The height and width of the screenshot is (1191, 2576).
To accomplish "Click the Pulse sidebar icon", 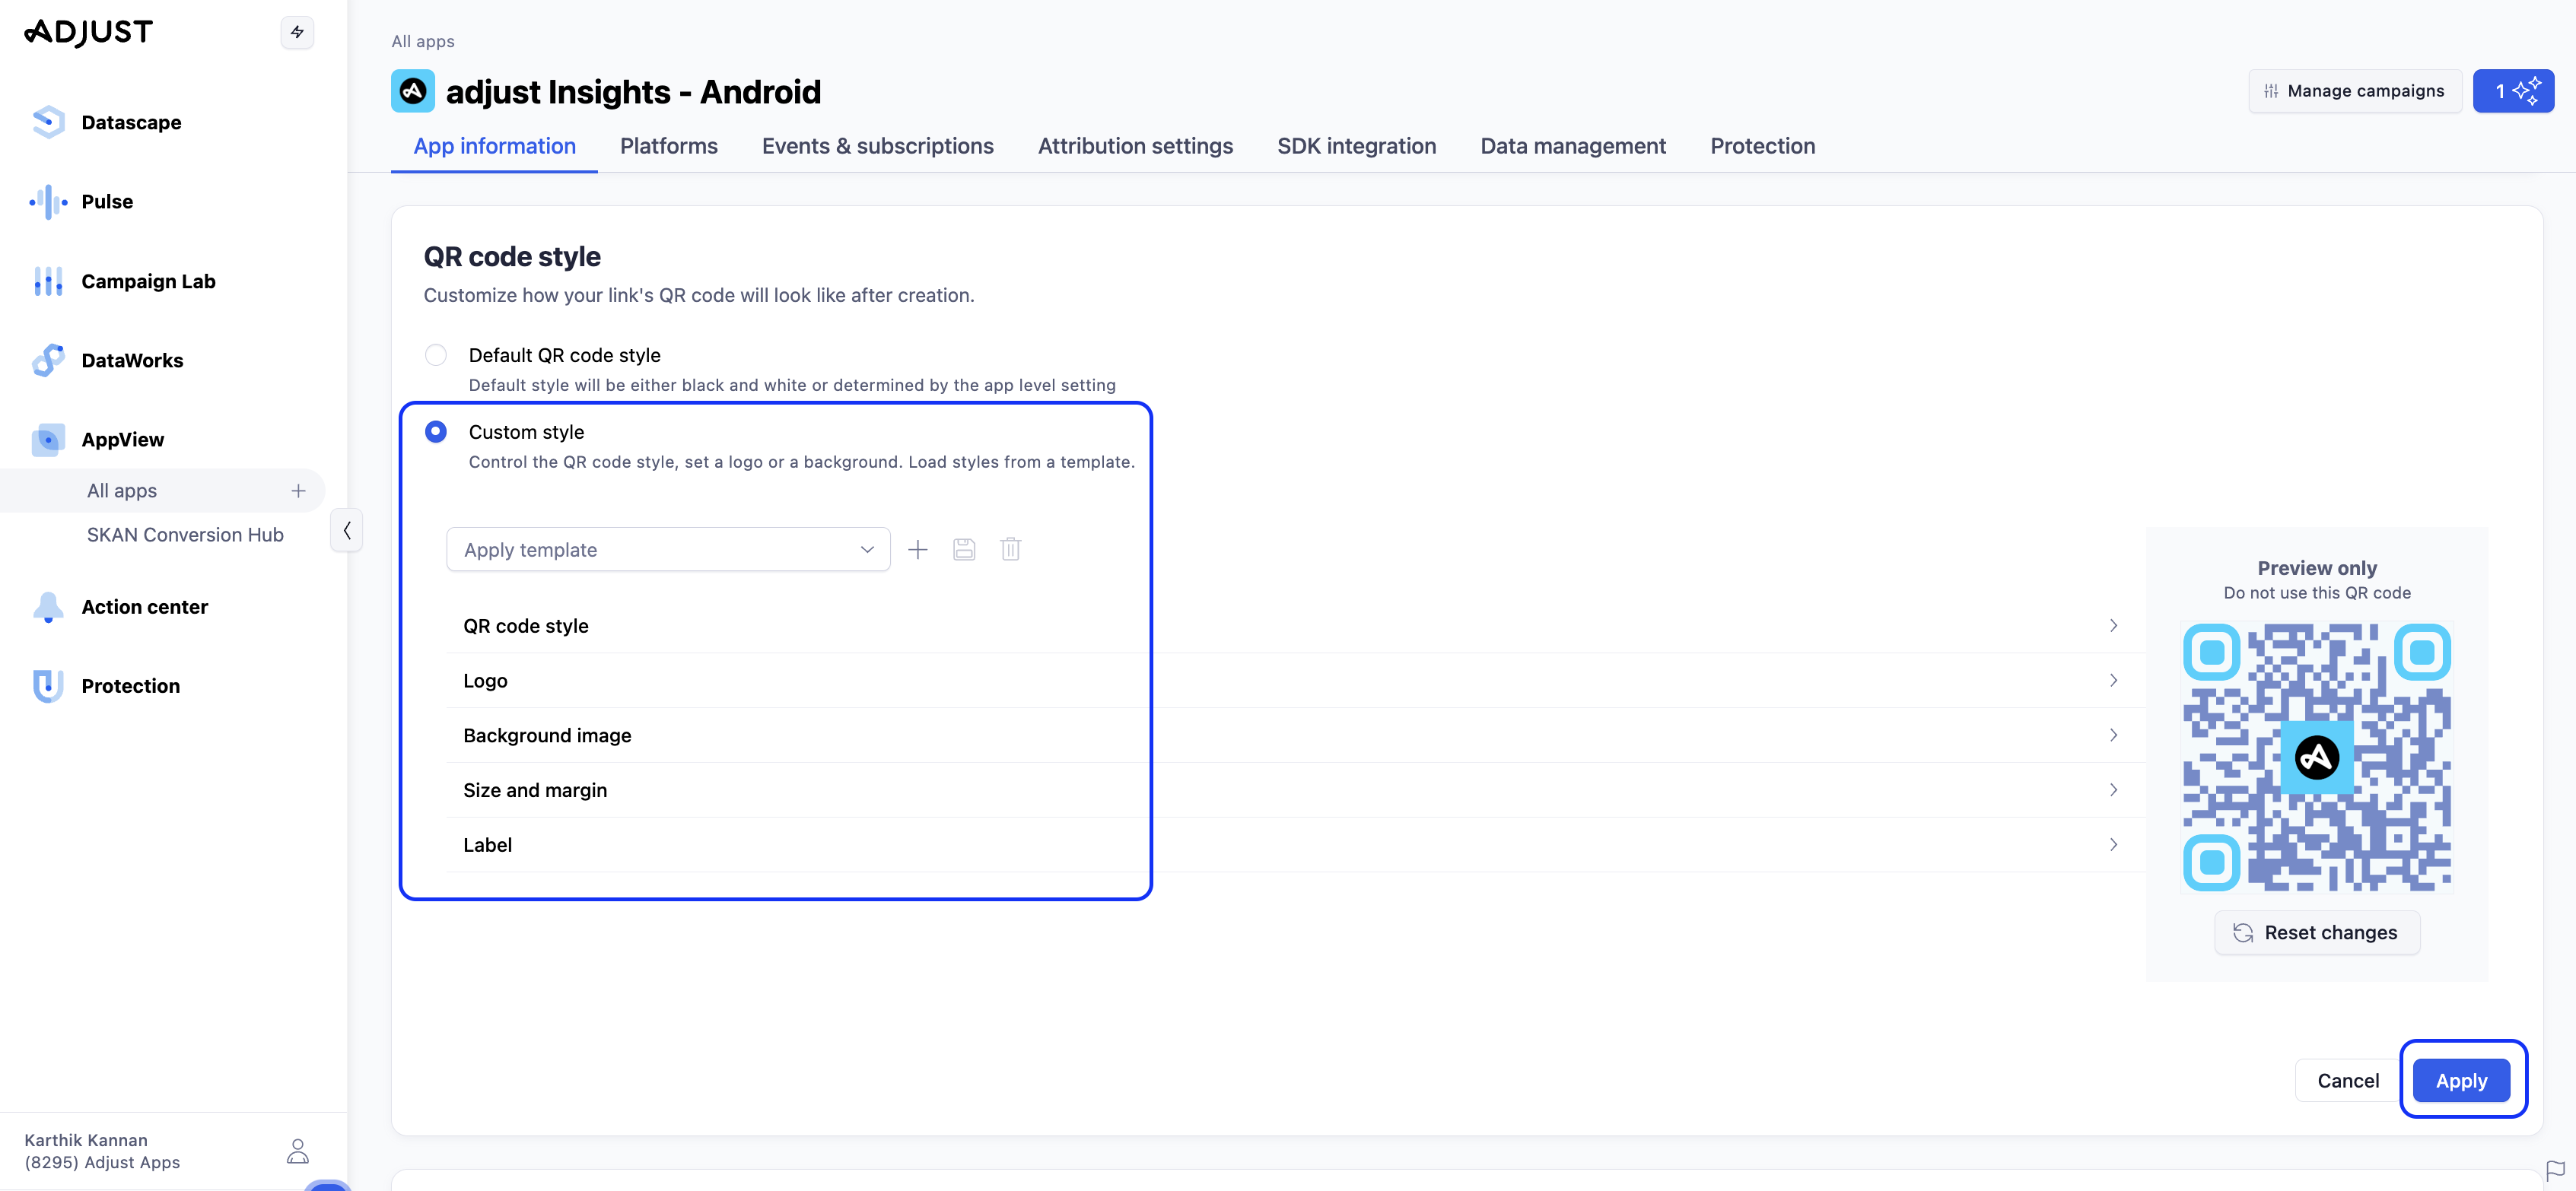I will click(47, 201).
